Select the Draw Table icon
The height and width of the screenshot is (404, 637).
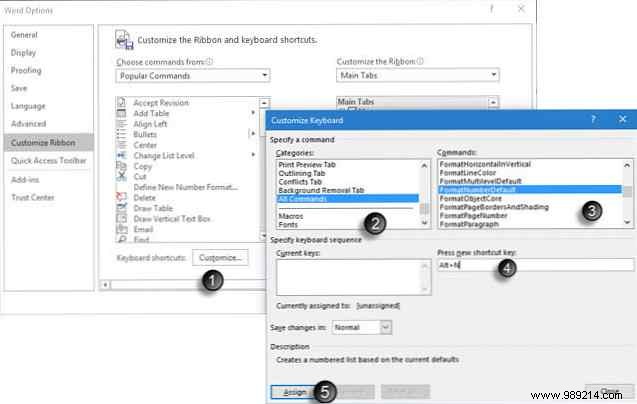pyautogui.click(x=121, y=208)
